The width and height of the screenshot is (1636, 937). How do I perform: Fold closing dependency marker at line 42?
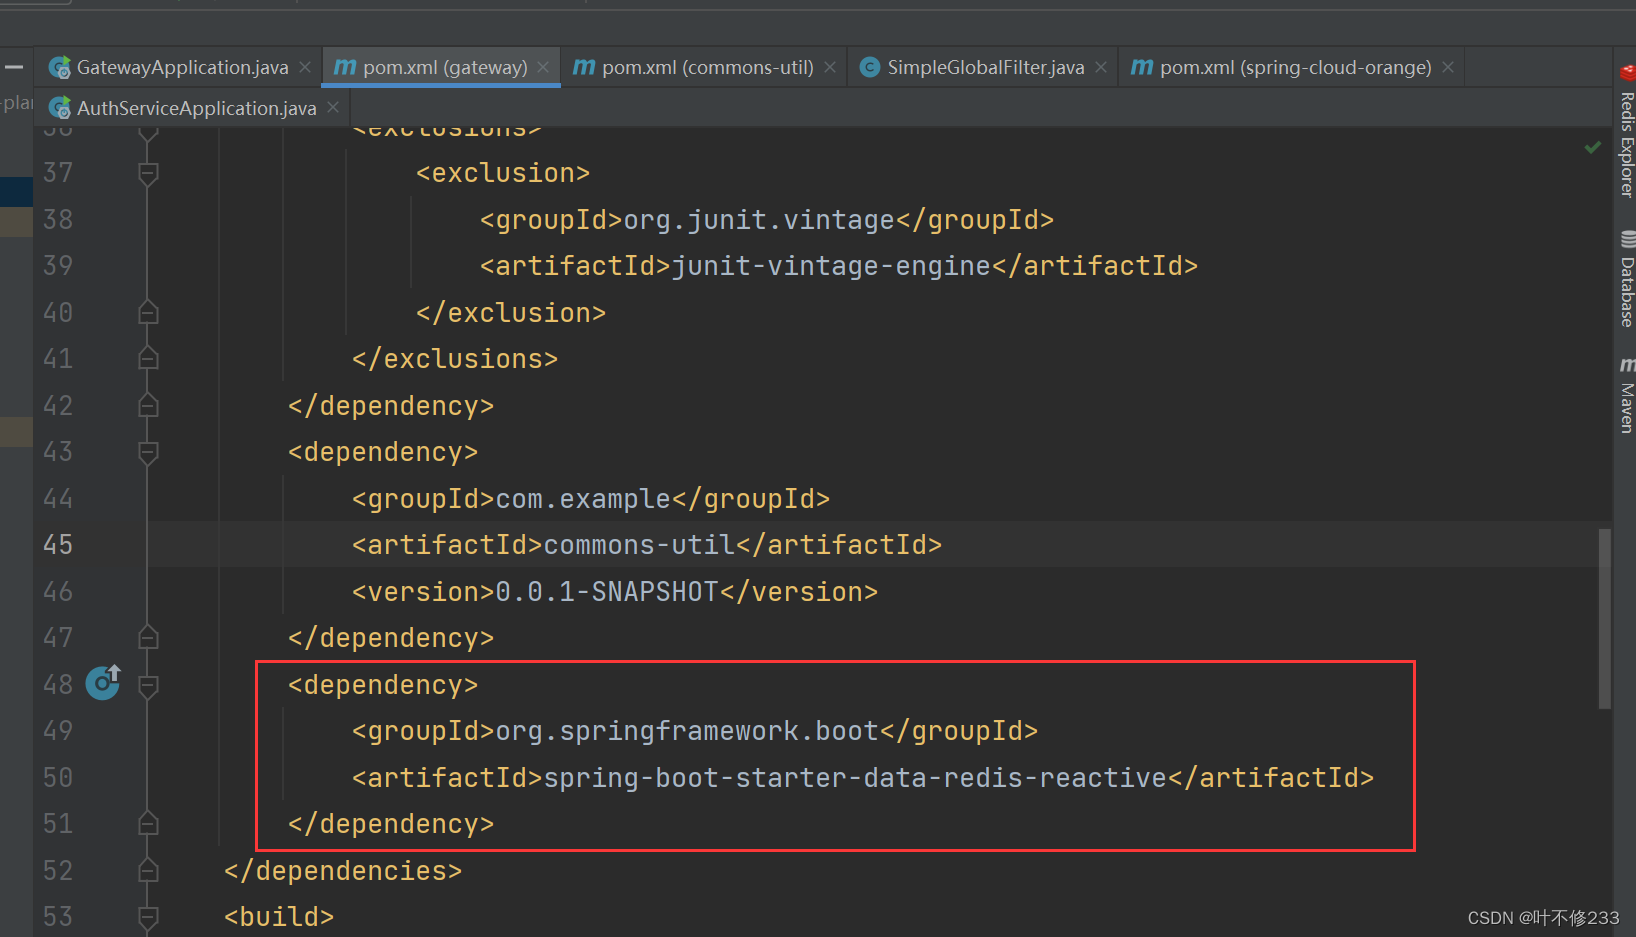point(148,405)
